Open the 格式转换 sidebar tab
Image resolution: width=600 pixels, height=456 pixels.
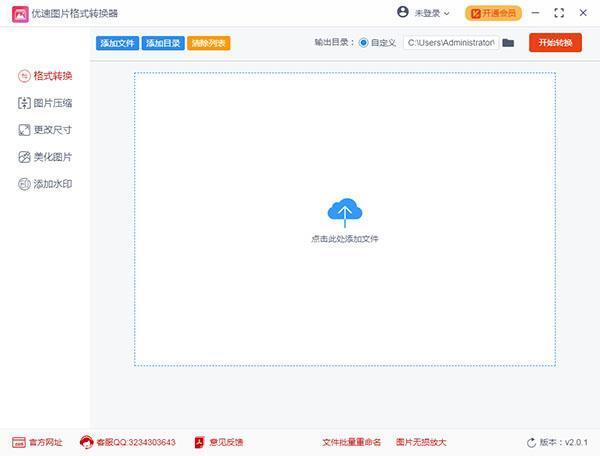click(x=45, y=76)
